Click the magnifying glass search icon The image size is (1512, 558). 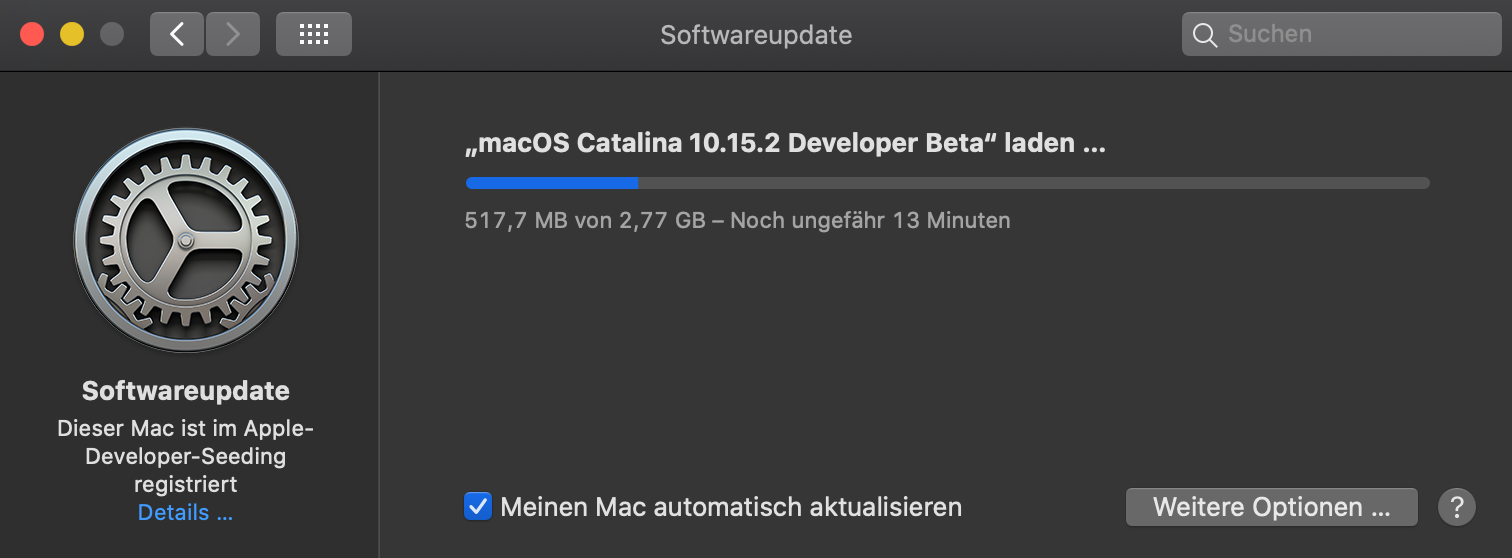(x=1205, y=34)
